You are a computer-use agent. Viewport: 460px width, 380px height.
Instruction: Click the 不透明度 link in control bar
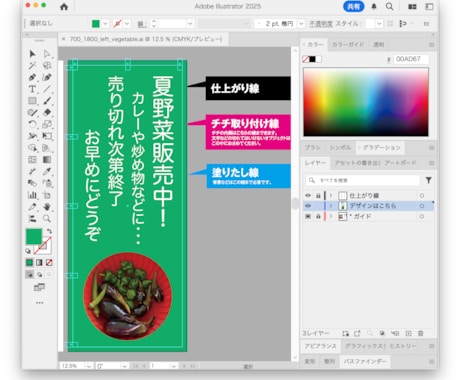pos(321,24)
